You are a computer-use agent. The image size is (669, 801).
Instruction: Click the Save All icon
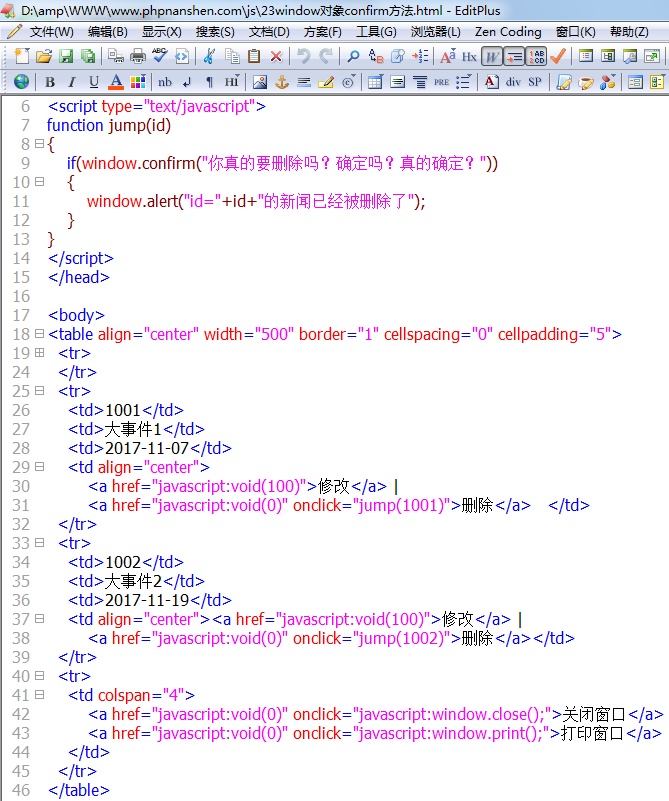(x=88, y=56)
